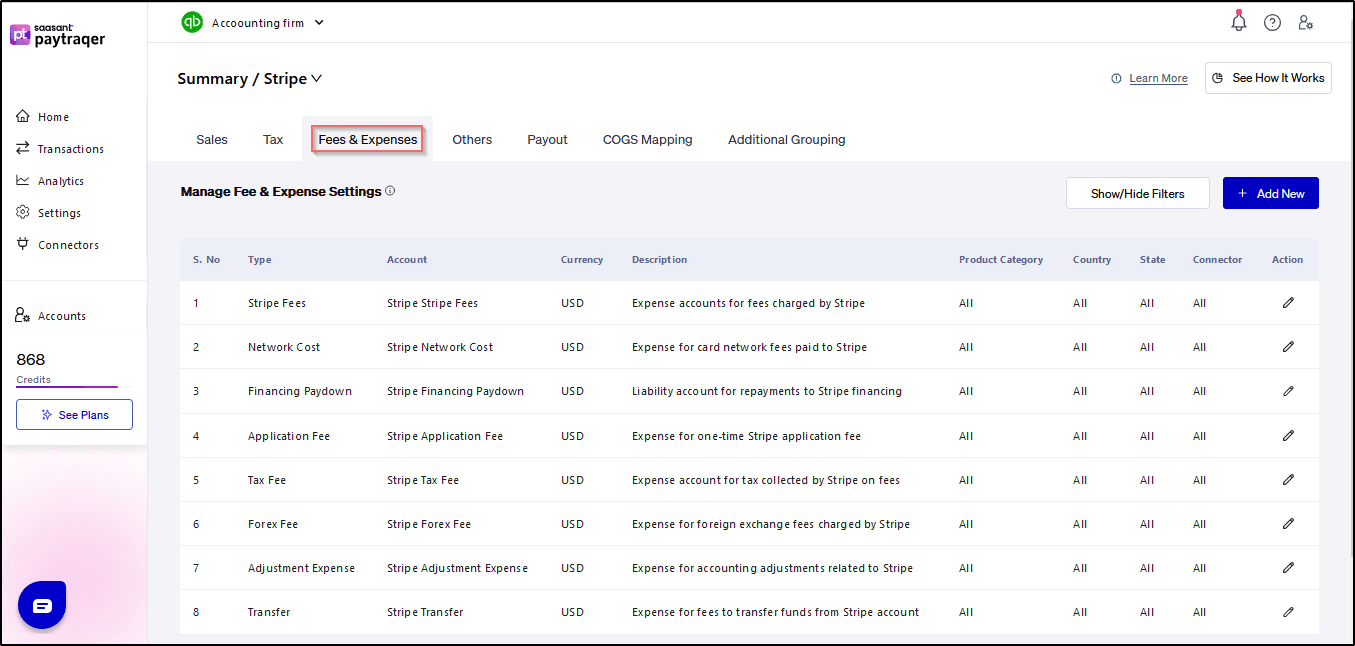Edit the Forex Fee row pencil icon

coord(1288,523)
